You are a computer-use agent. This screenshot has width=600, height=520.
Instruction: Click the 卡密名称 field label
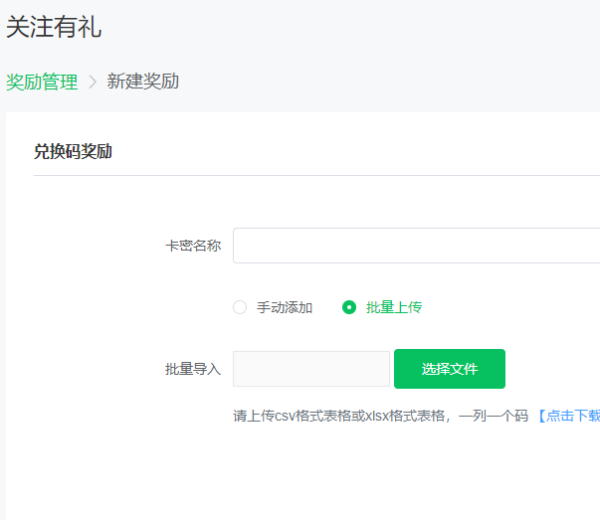pyautogui.click(x=193, y=246)
